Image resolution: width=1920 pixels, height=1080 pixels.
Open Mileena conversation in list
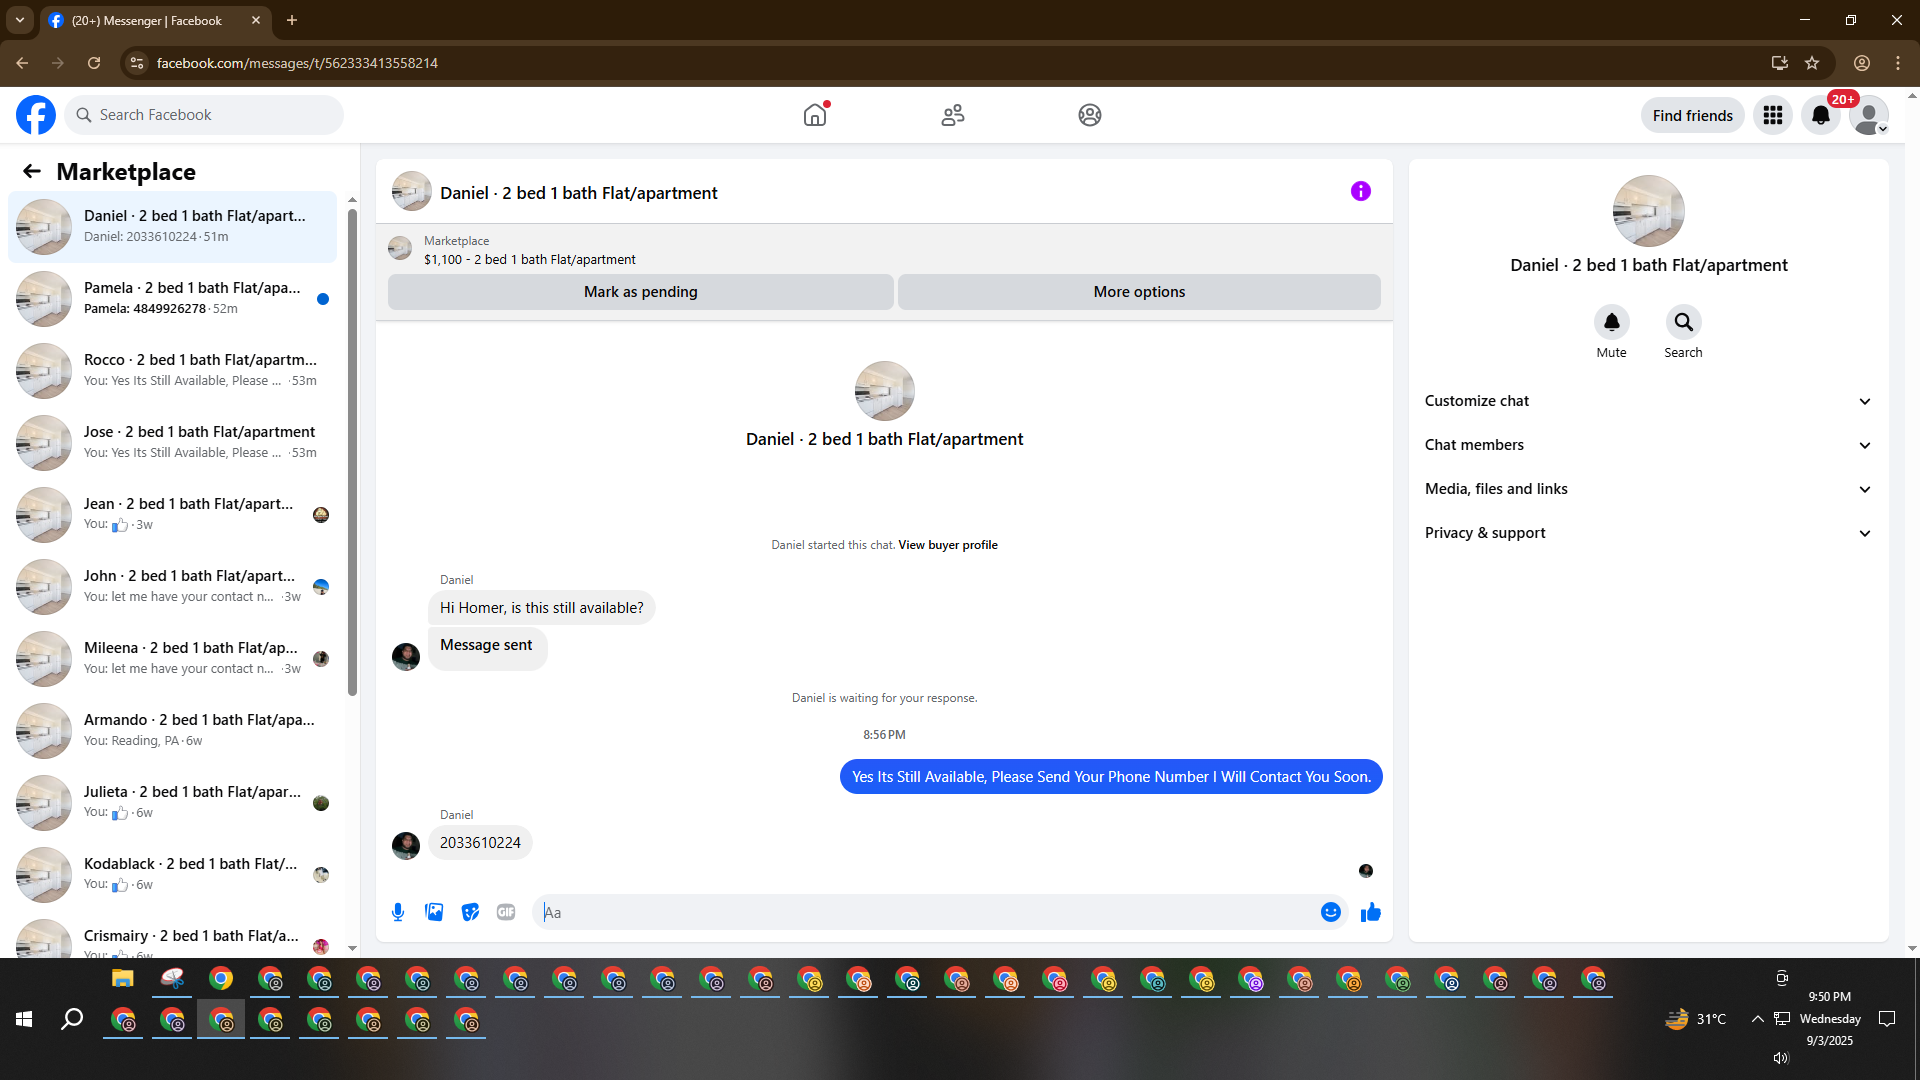pos(173,658)
